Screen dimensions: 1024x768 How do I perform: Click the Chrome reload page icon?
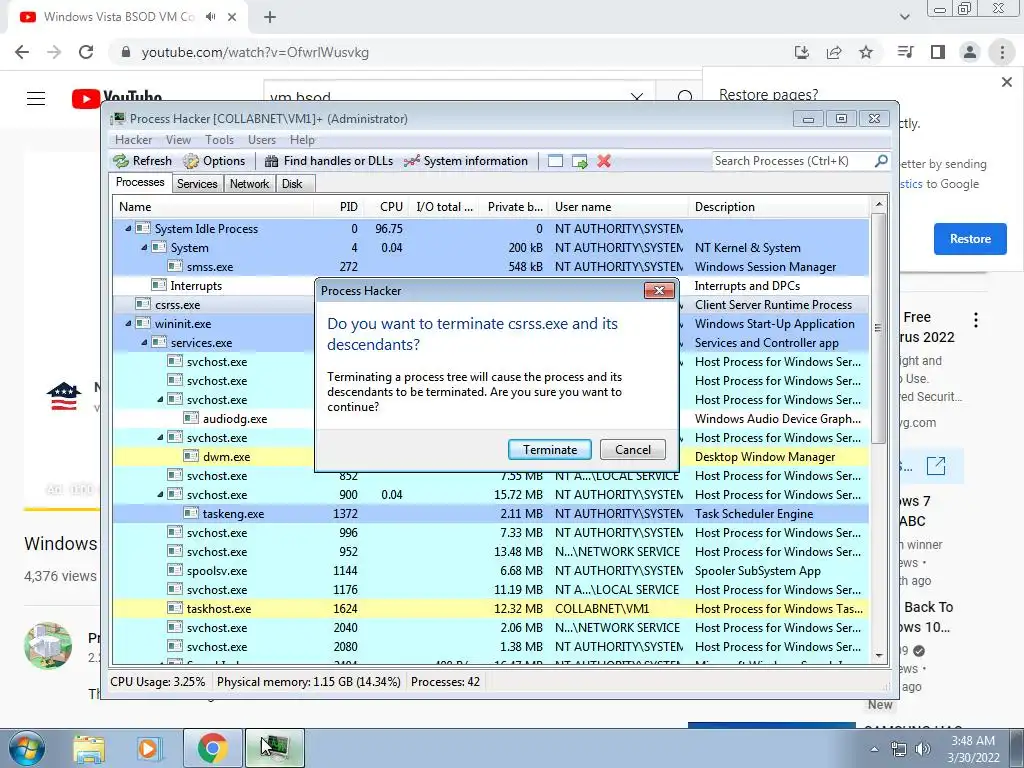(86, 52)
